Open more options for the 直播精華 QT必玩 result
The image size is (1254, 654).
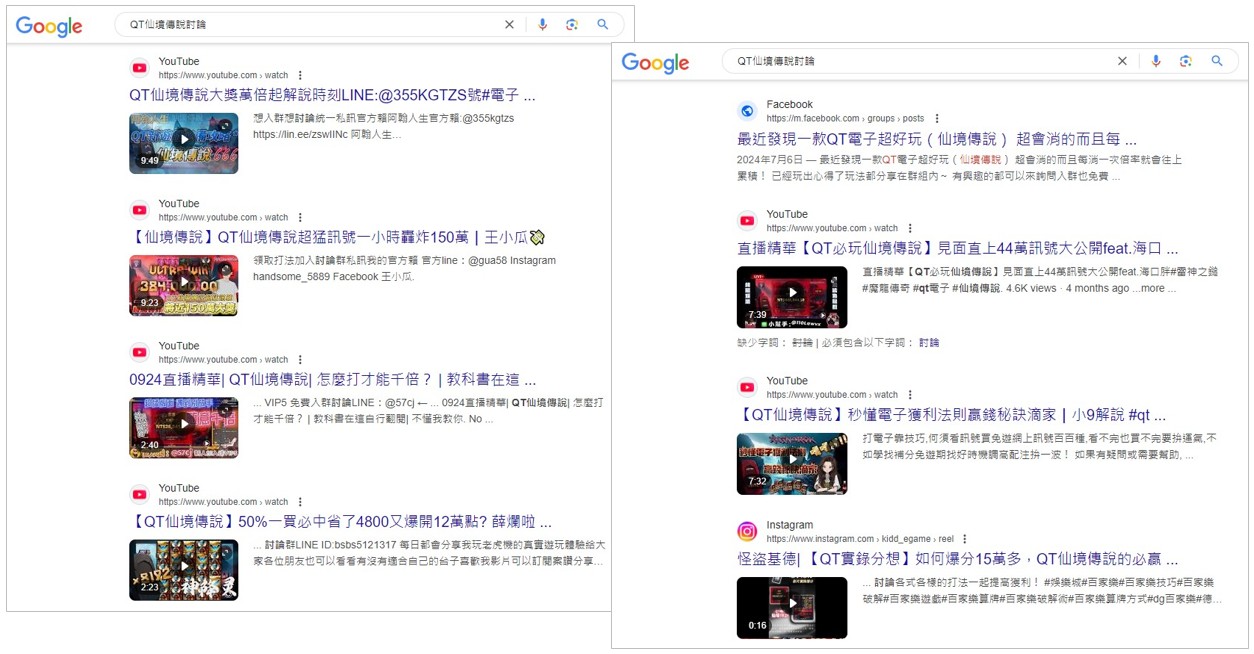point(909,228)
